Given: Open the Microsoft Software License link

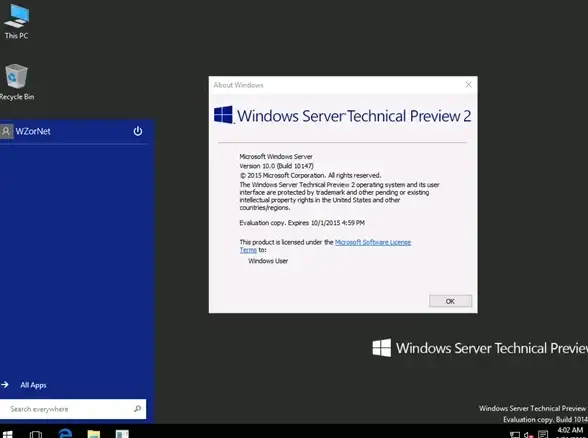Looking at the screenshot, I should point(373,242).
